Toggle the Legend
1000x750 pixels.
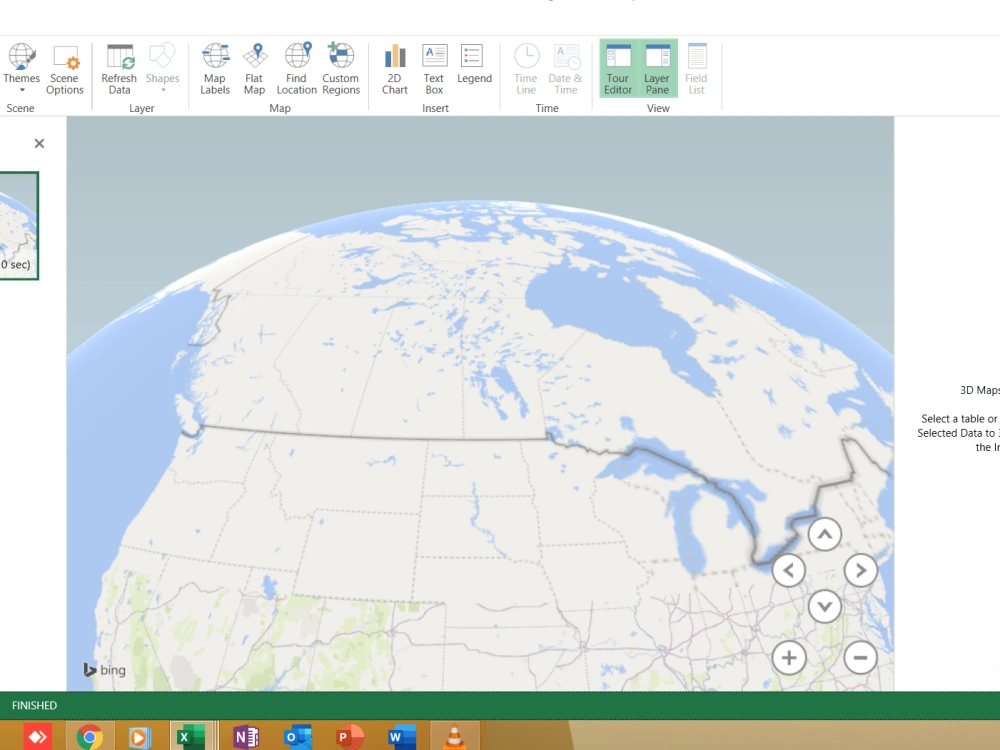pyautogui.click(x=474, y=64)
